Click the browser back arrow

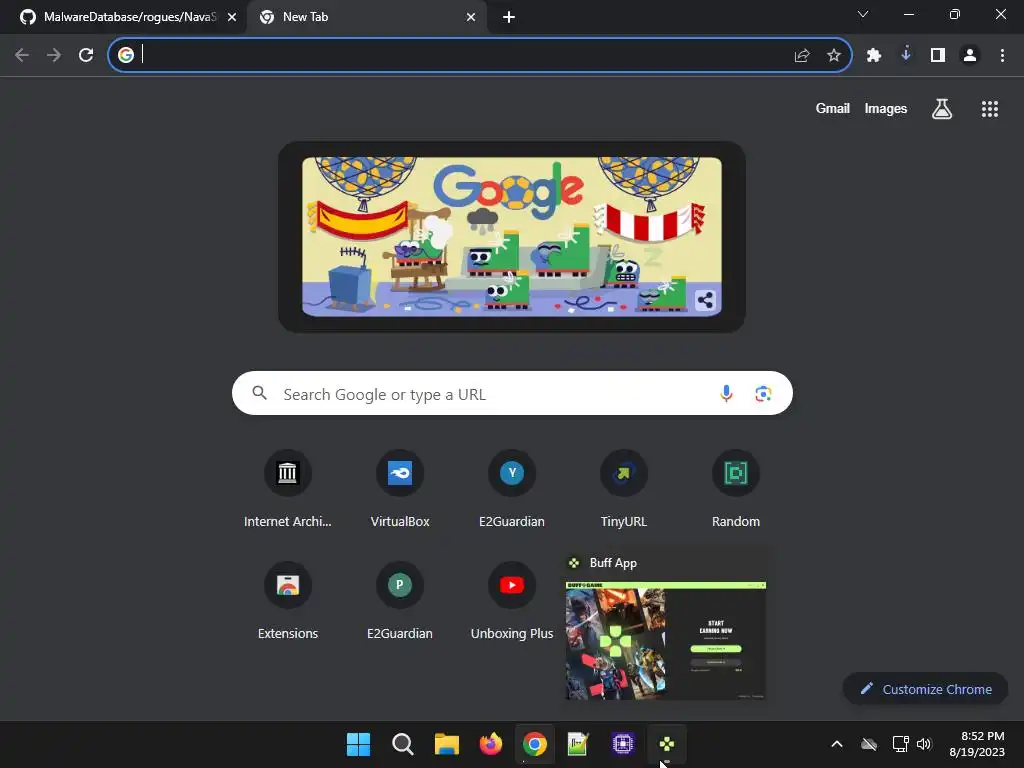[x=22, y=56]
